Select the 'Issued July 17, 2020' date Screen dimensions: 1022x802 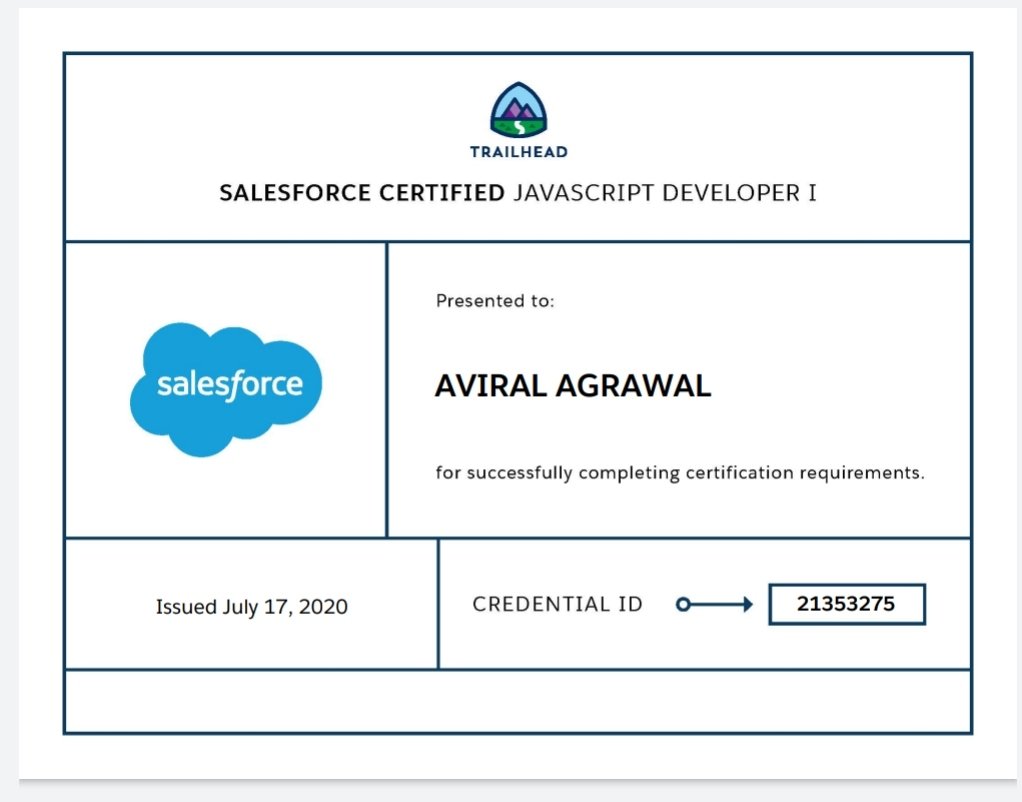coord(252,607)
